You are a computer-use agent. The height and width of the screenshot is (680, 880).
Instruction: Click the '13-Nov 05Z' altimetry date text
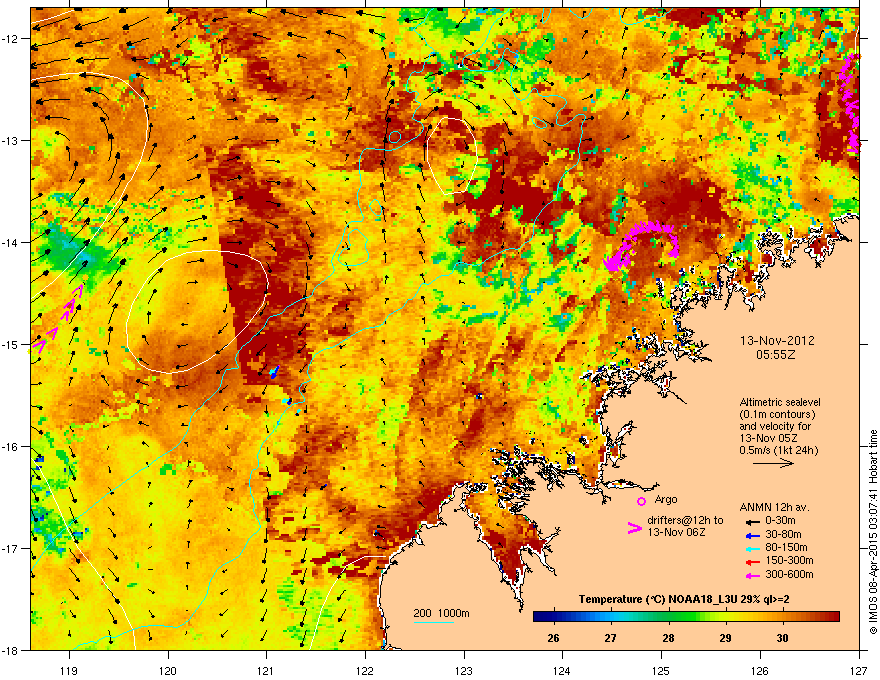(768, 438)
